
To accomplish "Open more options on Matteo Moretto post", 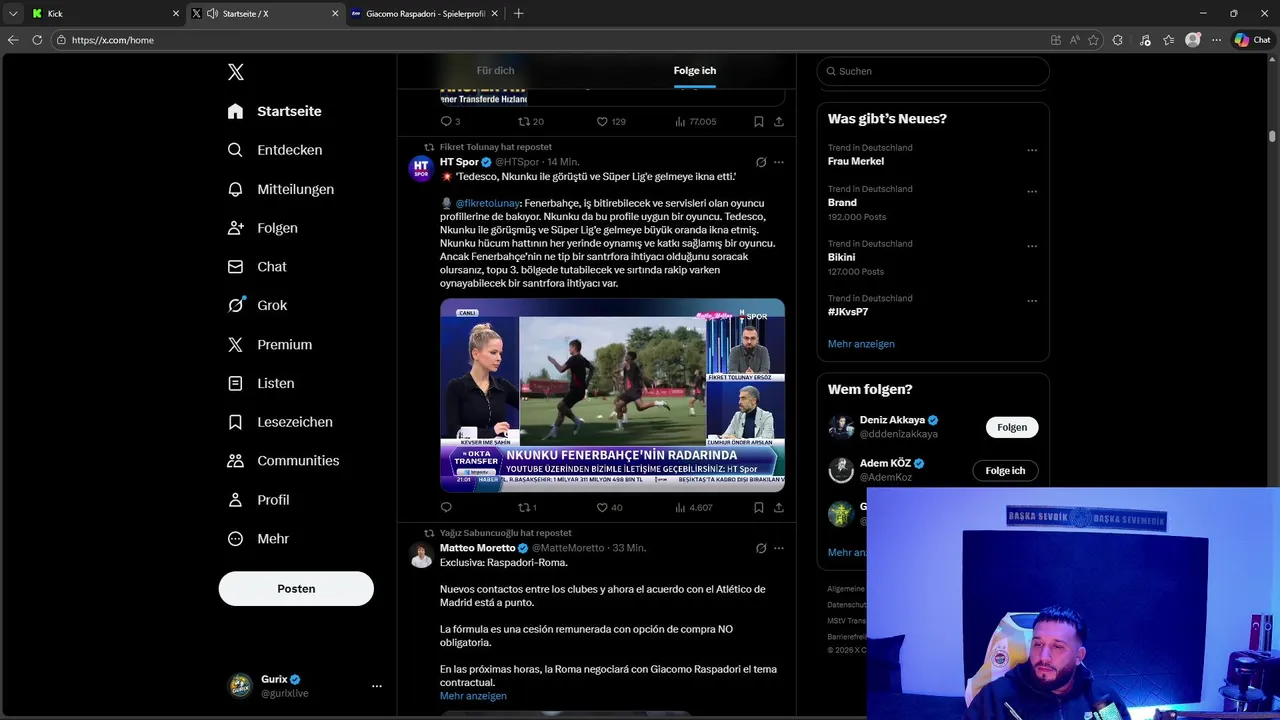I will [779, 548].
